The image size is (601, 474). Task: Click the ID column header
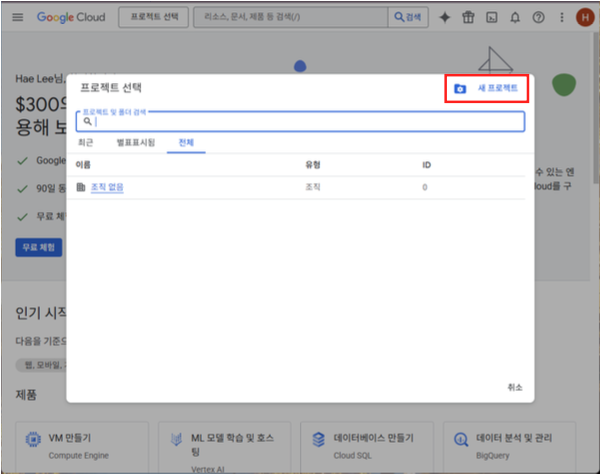[427, 165]
